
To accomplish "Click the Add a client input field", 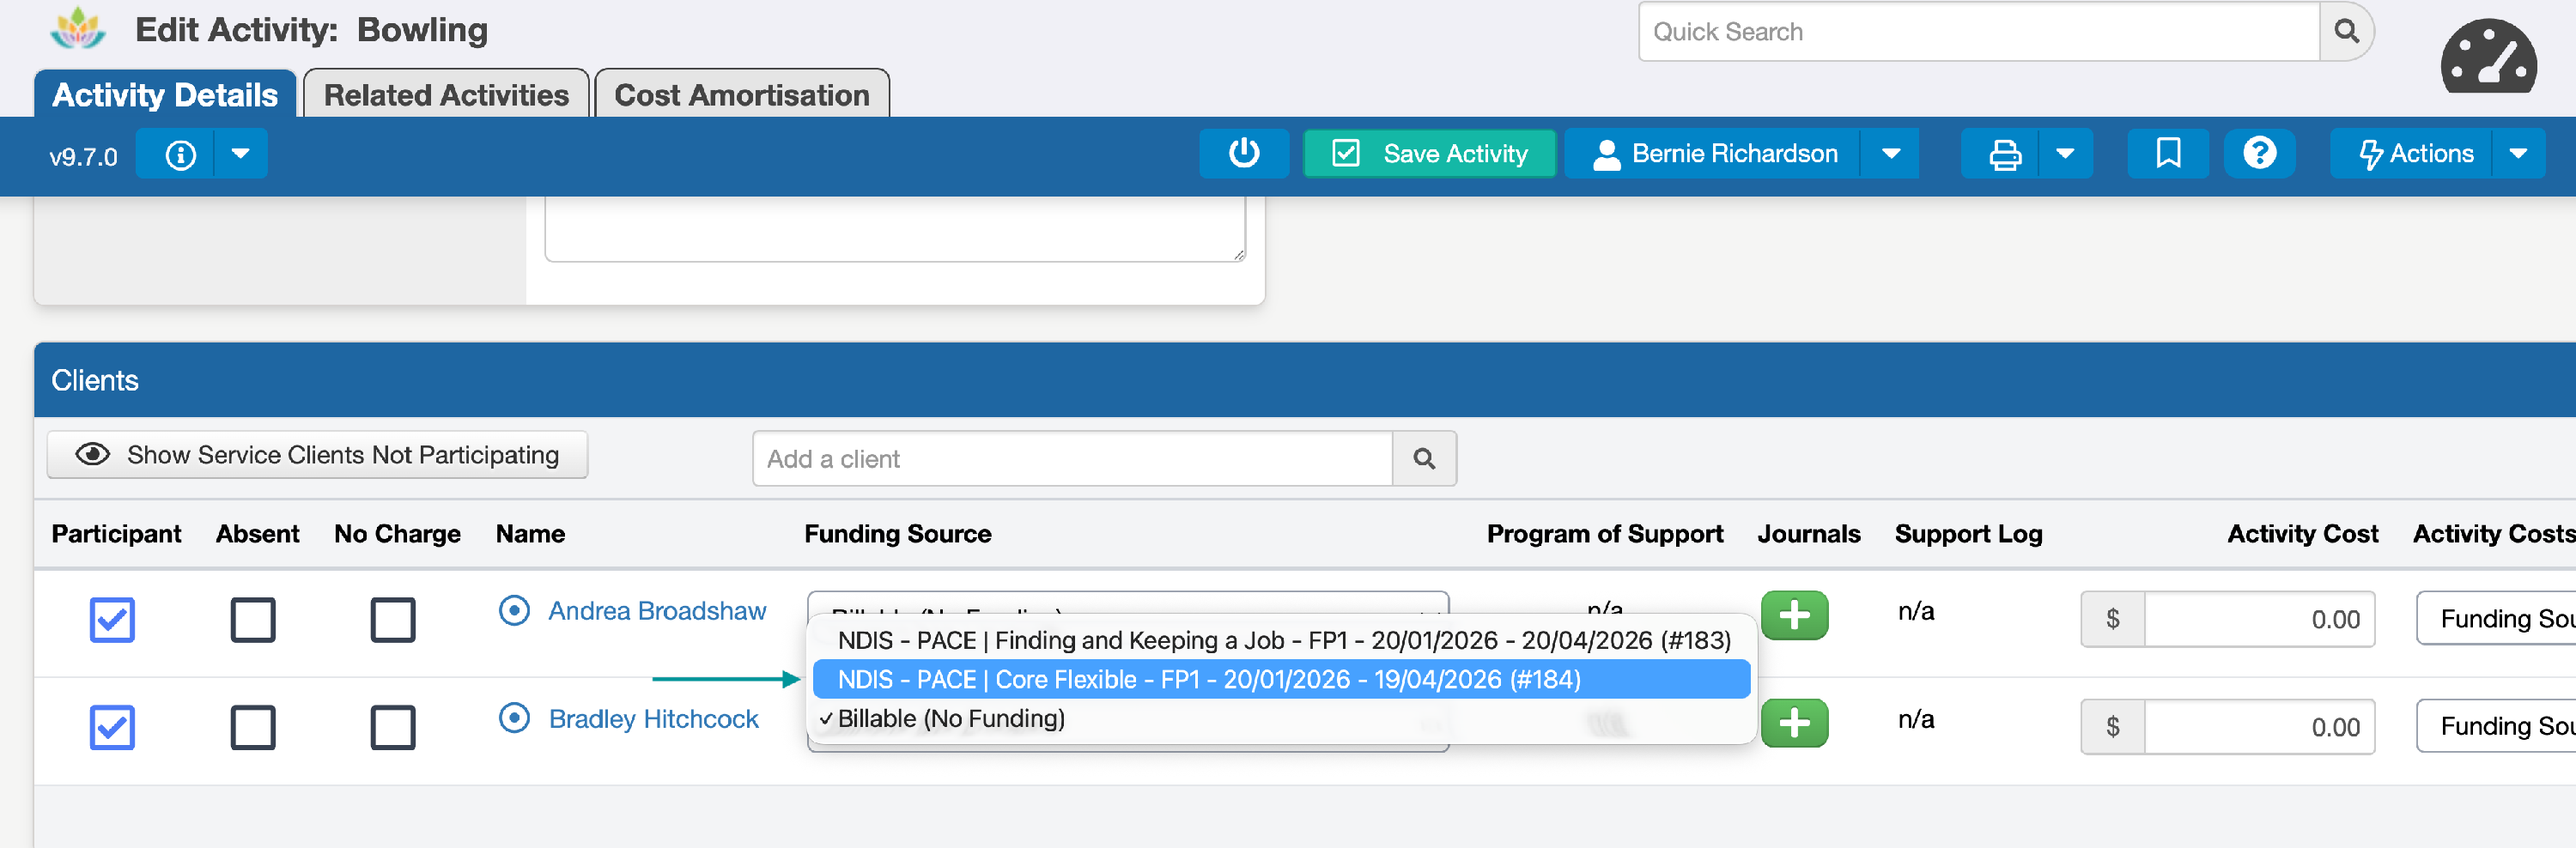I will pos(1073,459).
